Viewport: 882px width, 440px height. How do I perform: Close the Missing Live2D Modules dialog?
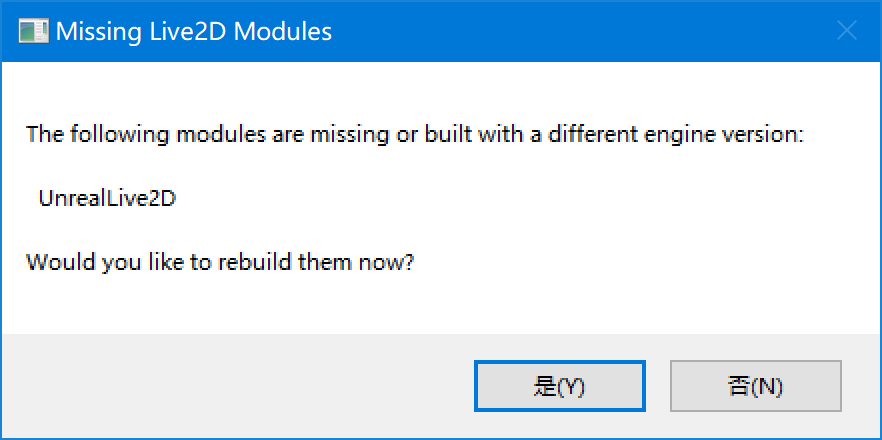point(846,31)
